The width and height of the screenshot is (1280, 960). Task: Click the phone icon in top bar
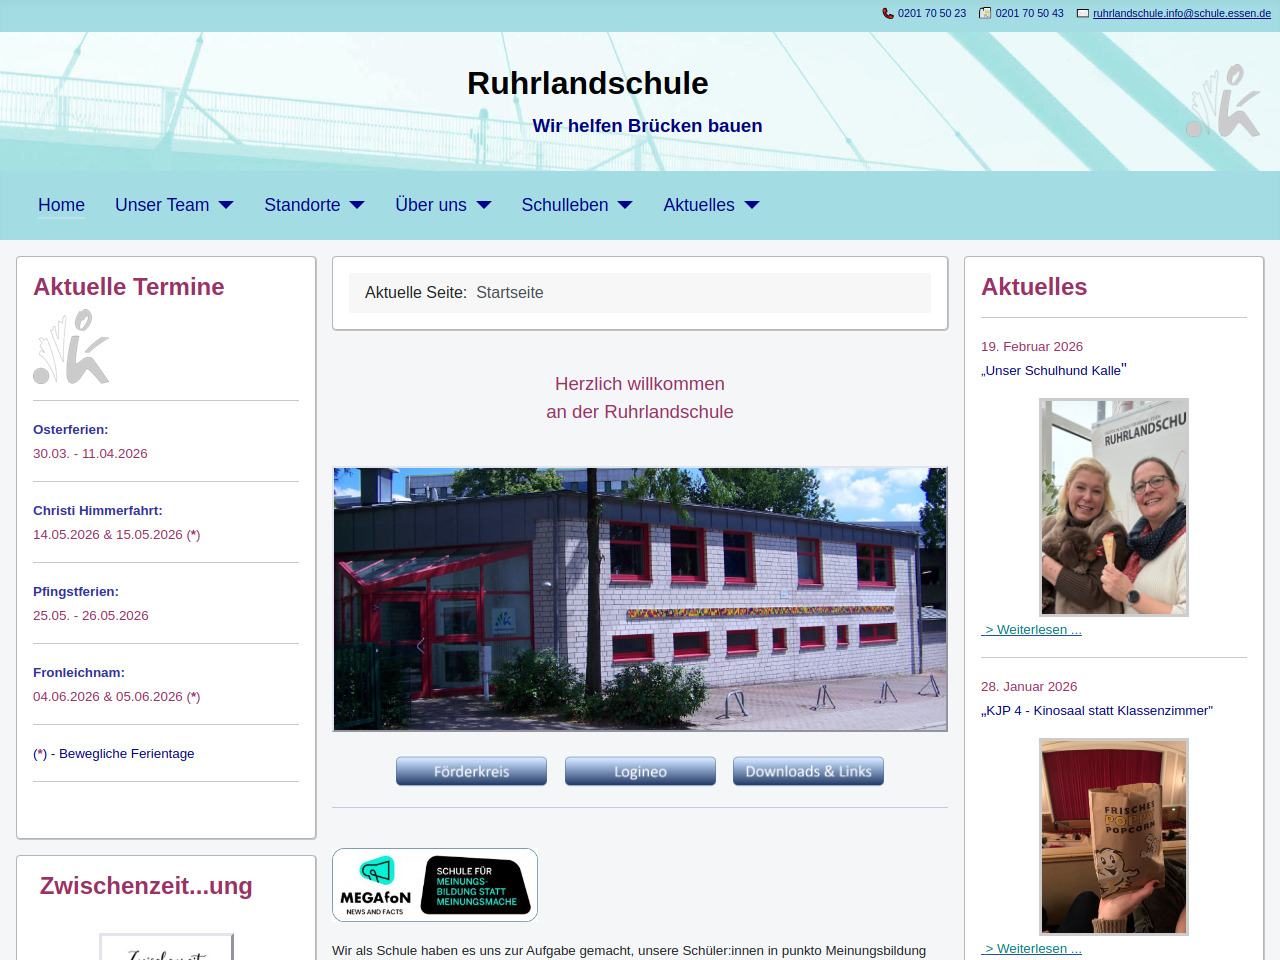pos(888,13)
